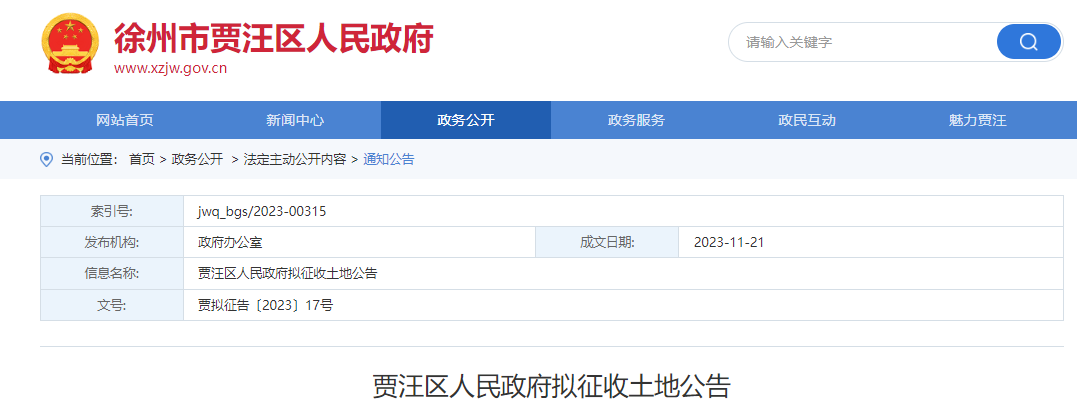Click document number 贾拟征告〔2023〕17号
Viewport: 1077px width, 411px height.
pyautogui.click(x=265, y=305)
